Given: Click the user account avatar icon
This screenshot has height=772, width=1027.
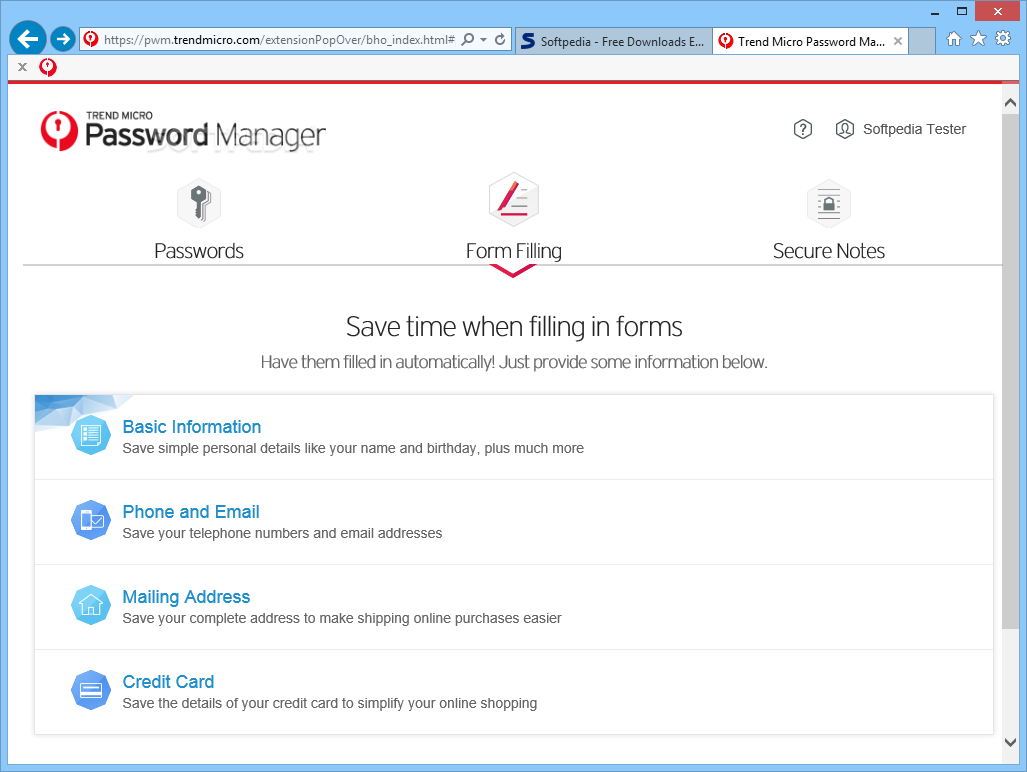Looking at the screenshot, I should 844,129.
